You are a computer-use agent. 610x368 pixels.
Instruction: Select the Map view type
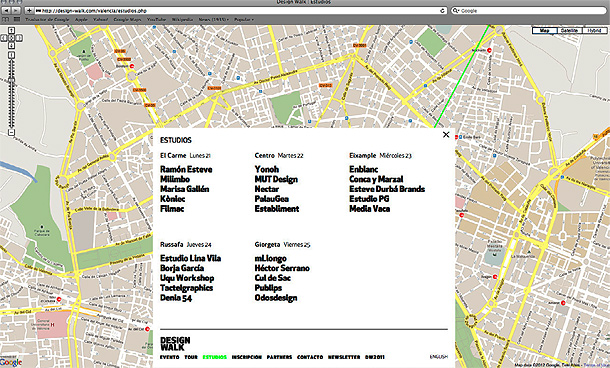(545, 30)
